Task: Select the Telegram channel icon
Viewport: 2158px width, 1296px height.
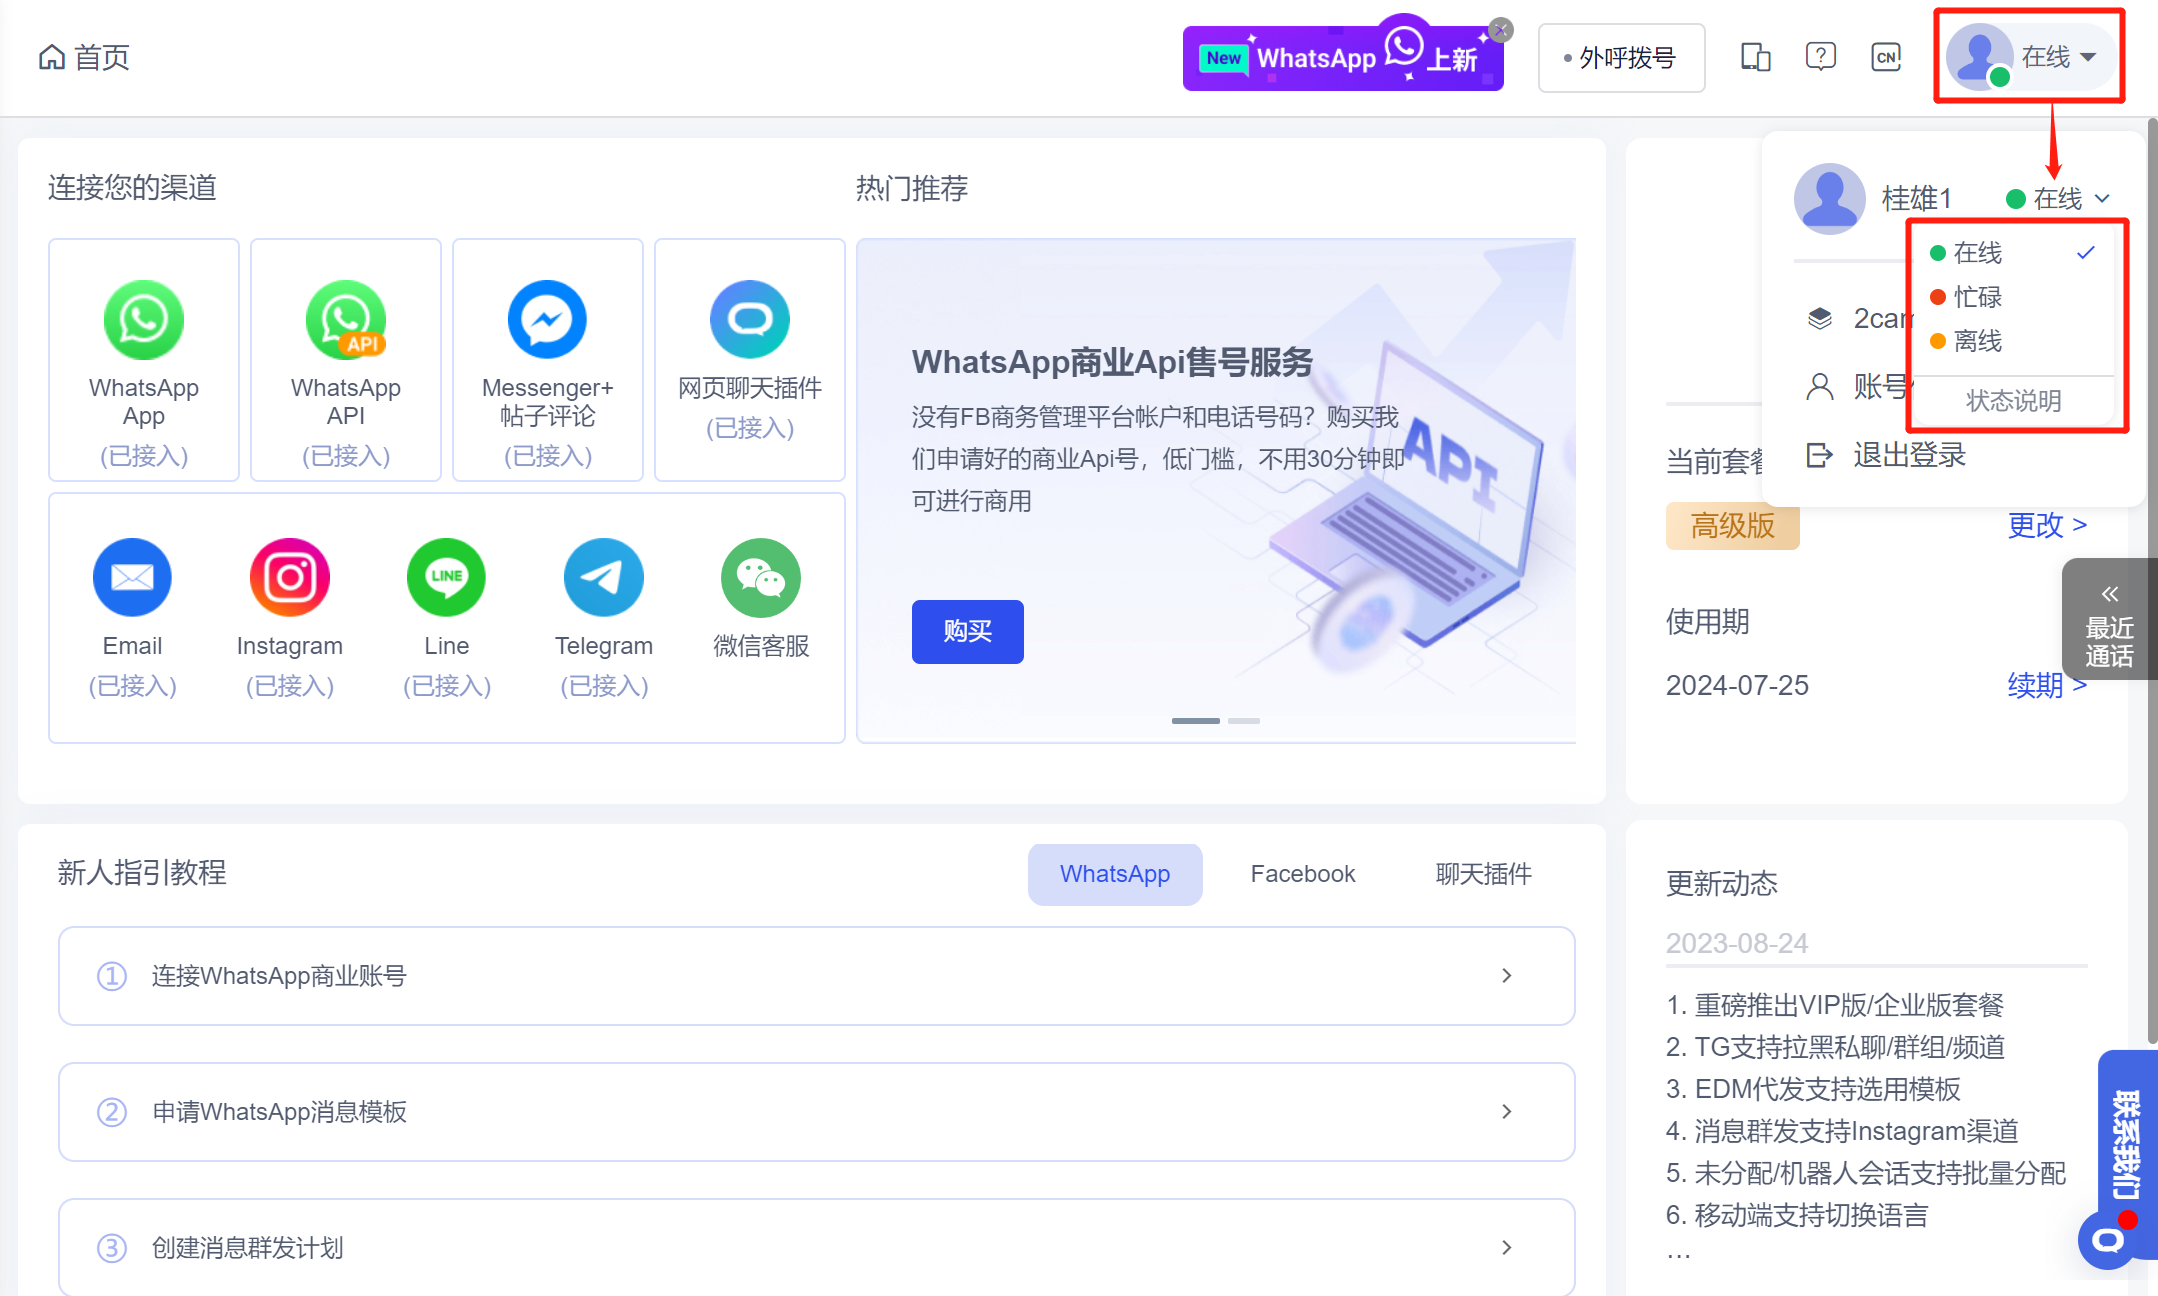Action: click(x=603, y=578)
